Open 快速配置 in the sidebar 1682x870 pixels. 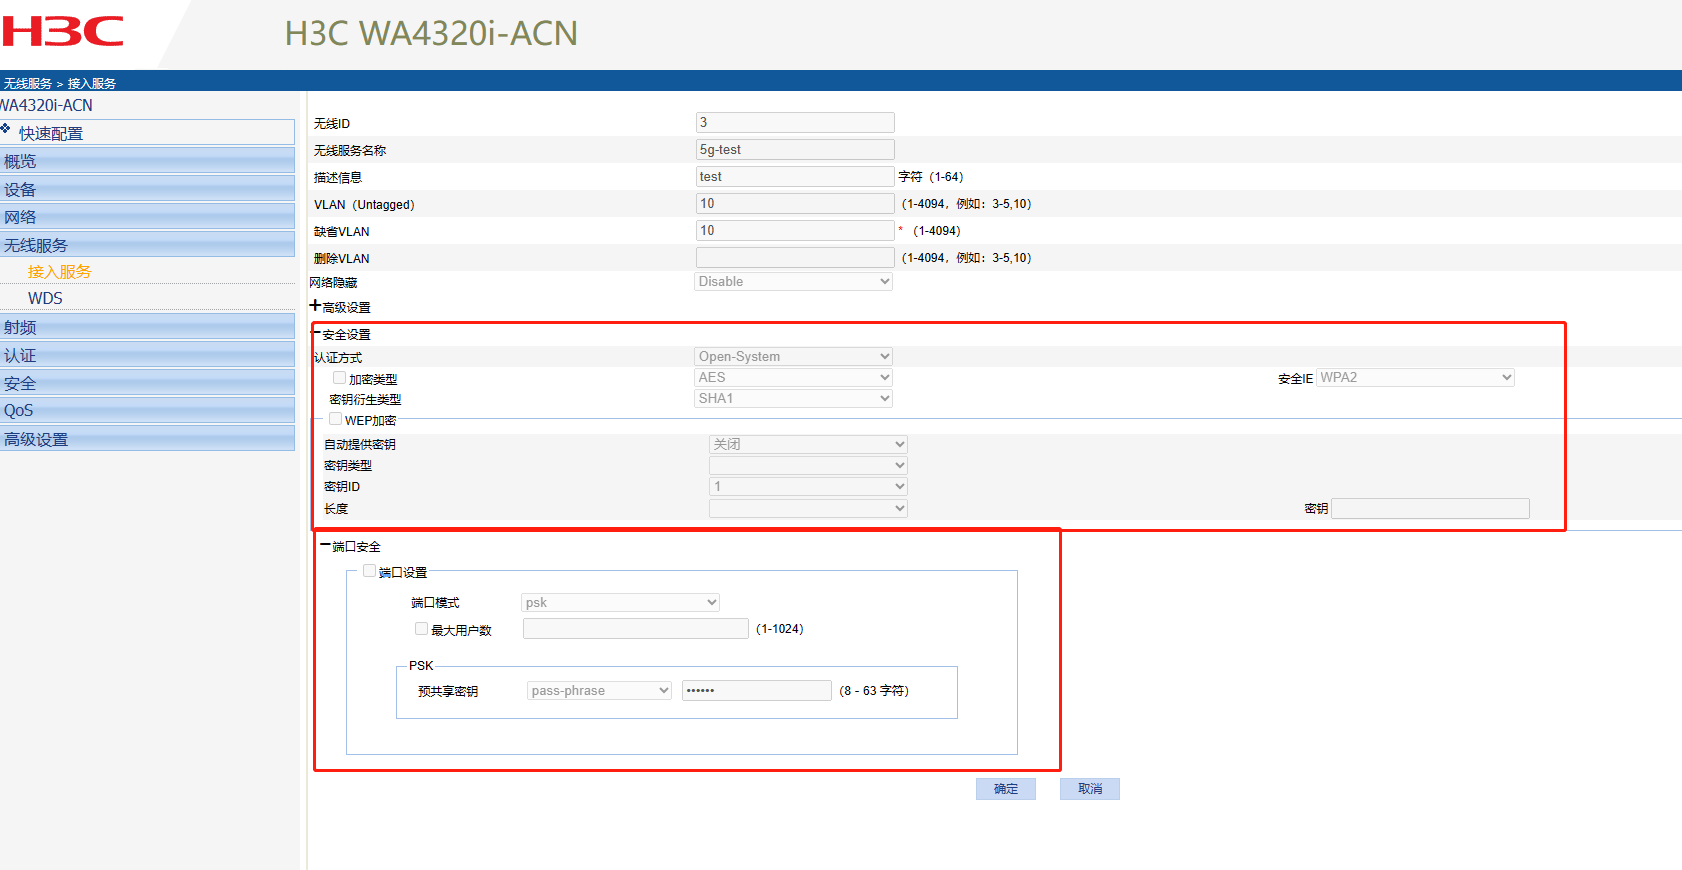(x=148, y=133)
